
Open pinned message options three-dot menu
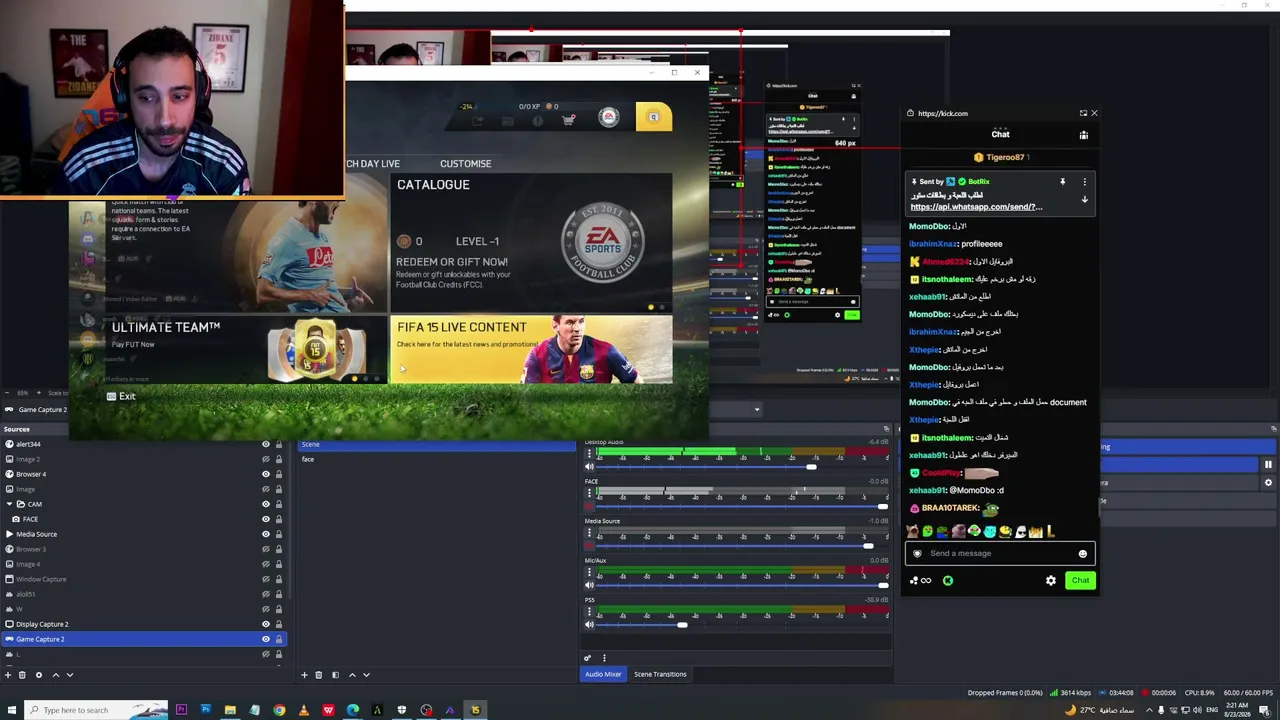pyautogui.click(x=1084, y=182)
